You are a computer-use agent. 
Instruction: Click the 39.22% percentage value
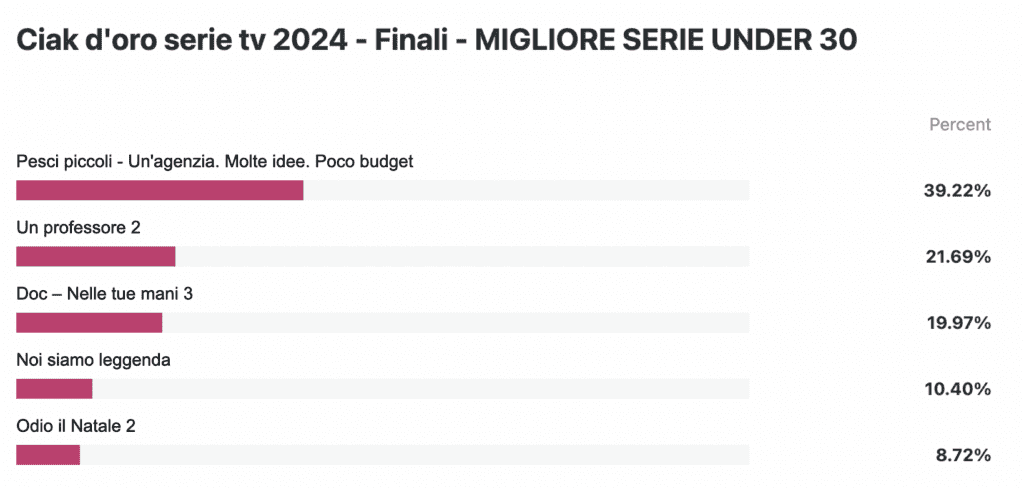point(958,191)
